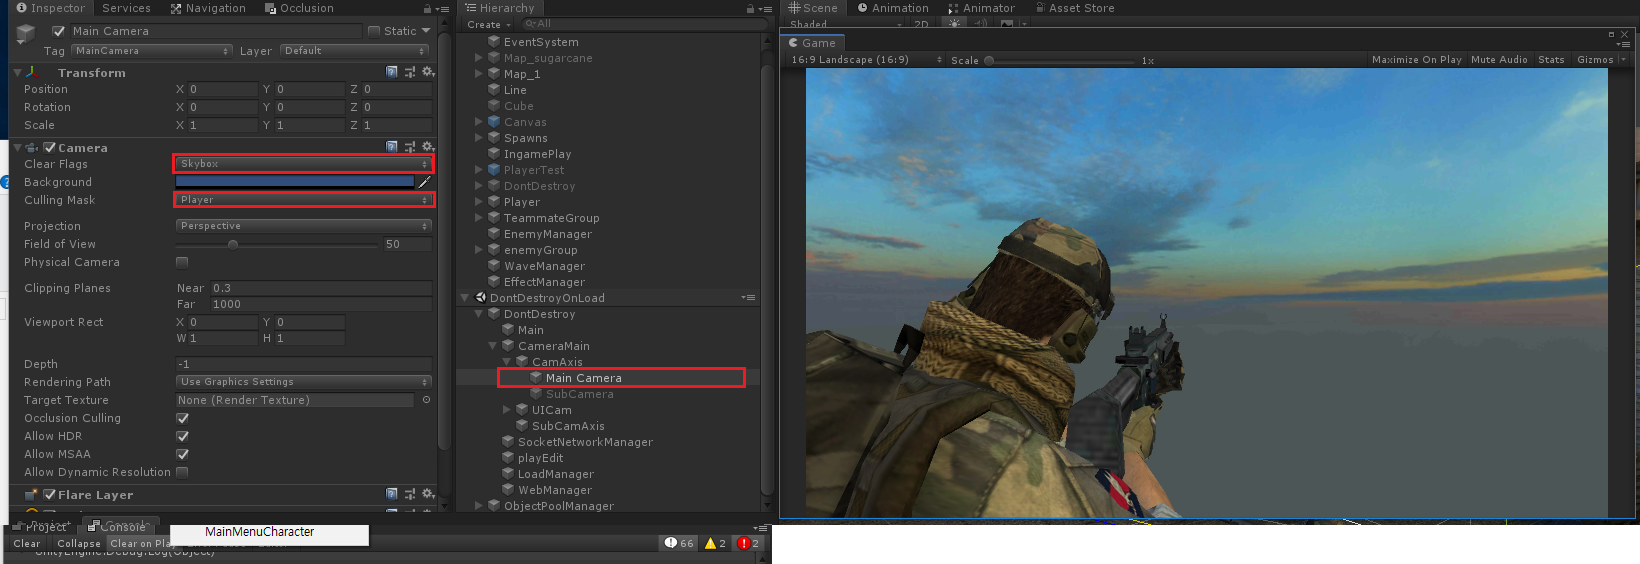Viewport: 1640px width, 564px height.
Task: Toggle Occlusion Culling checkbox
Action: [x=182, y=418]
